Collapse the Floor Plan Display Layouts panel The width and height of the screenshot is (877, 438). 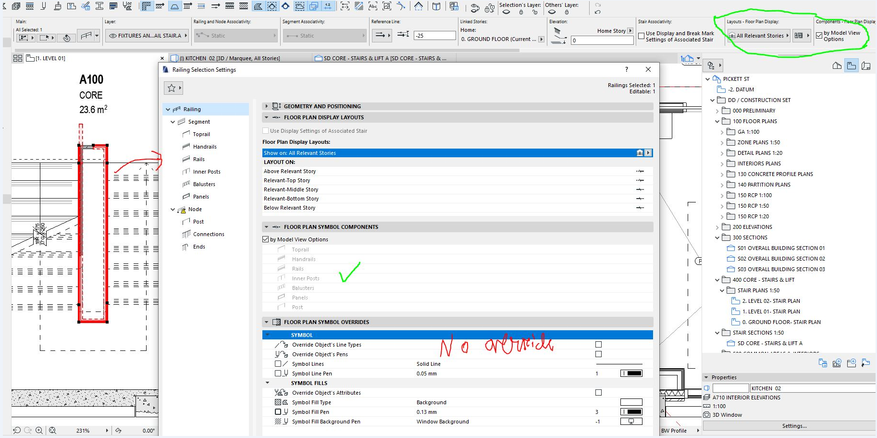(267, 117)
